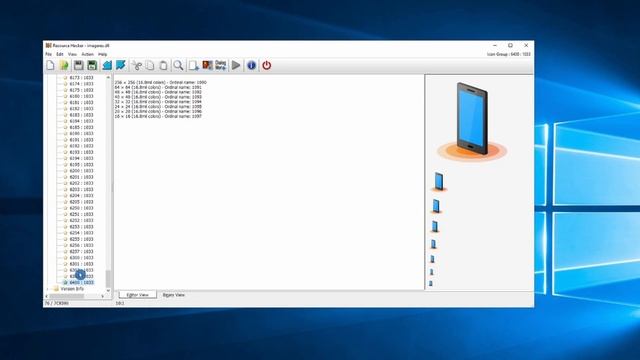The width and height of the screenshot is (640, 360).
Task: Select tree item 6183 : 1033
Action: click(x=81, y=115)
